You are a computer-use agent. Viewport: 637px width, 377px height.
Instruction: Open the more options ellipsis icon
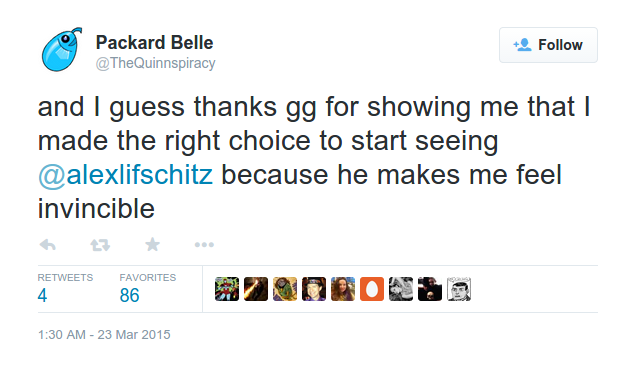pos(204,245)
